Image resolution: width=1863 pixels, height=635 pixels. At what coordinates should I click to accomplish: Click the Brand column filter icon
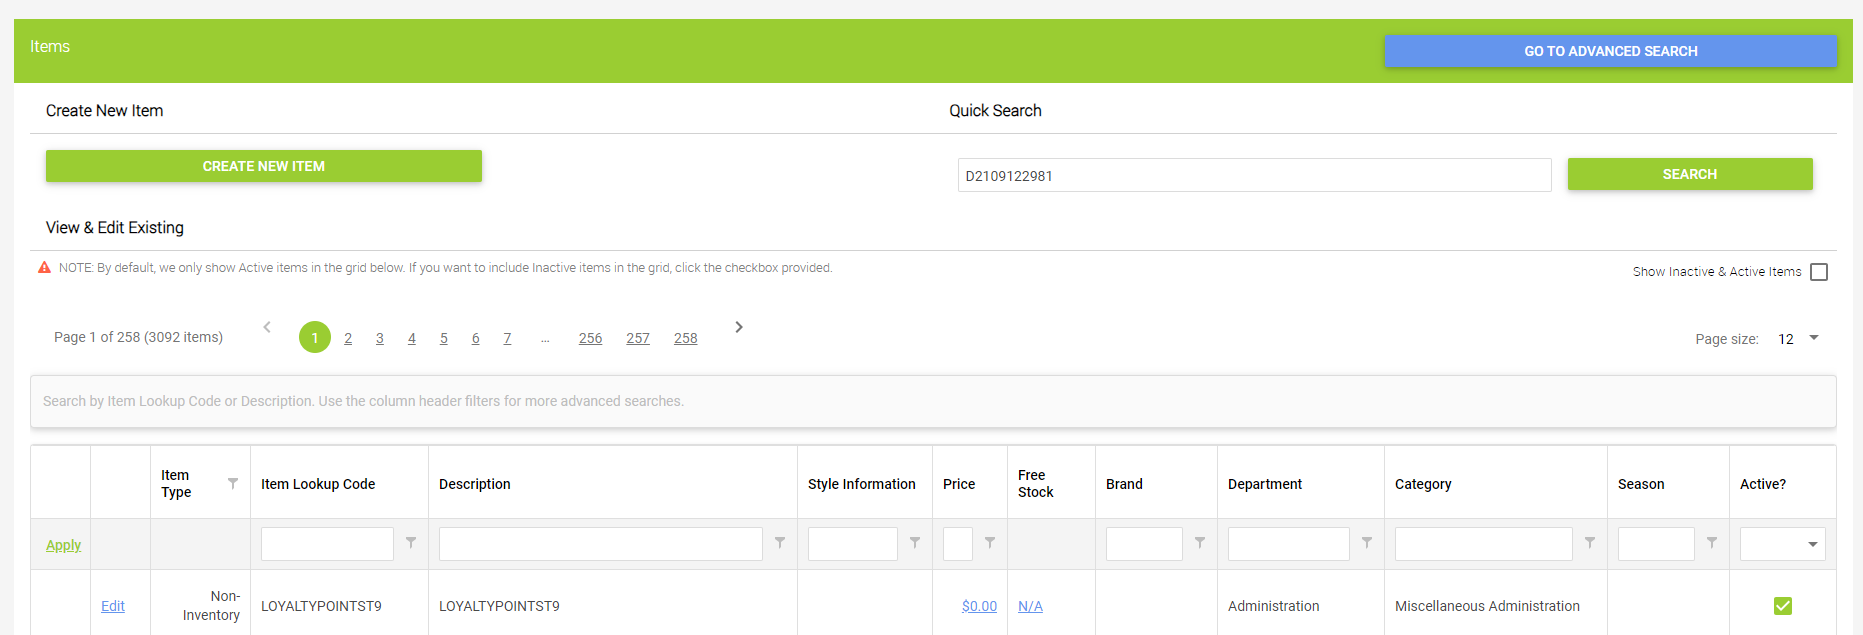pos(1200,542)
